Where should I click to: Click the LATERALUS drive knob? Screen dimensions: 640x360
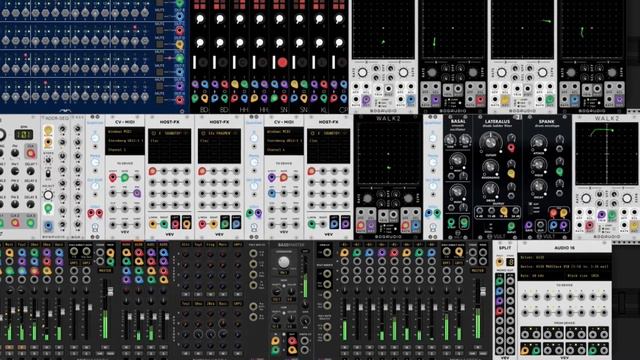coord(489,189)
